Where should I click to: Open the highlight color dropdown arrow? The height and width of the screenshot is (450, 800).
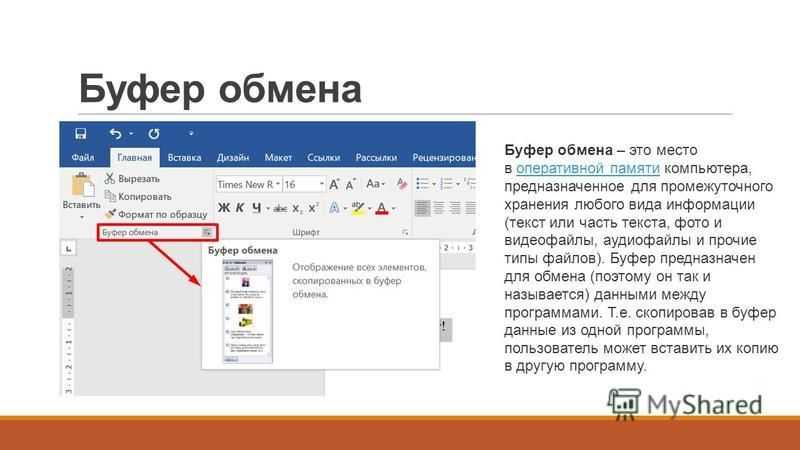tap(369, 208)
